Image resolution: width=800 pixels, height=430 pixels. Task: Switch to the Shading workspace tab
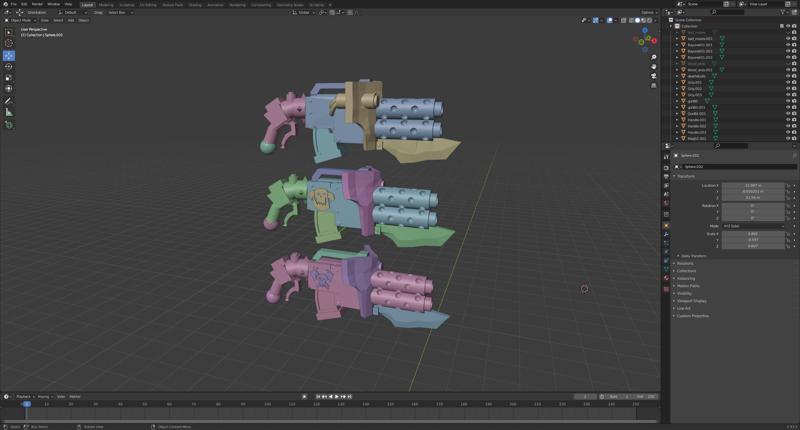(x=195, y=5)
